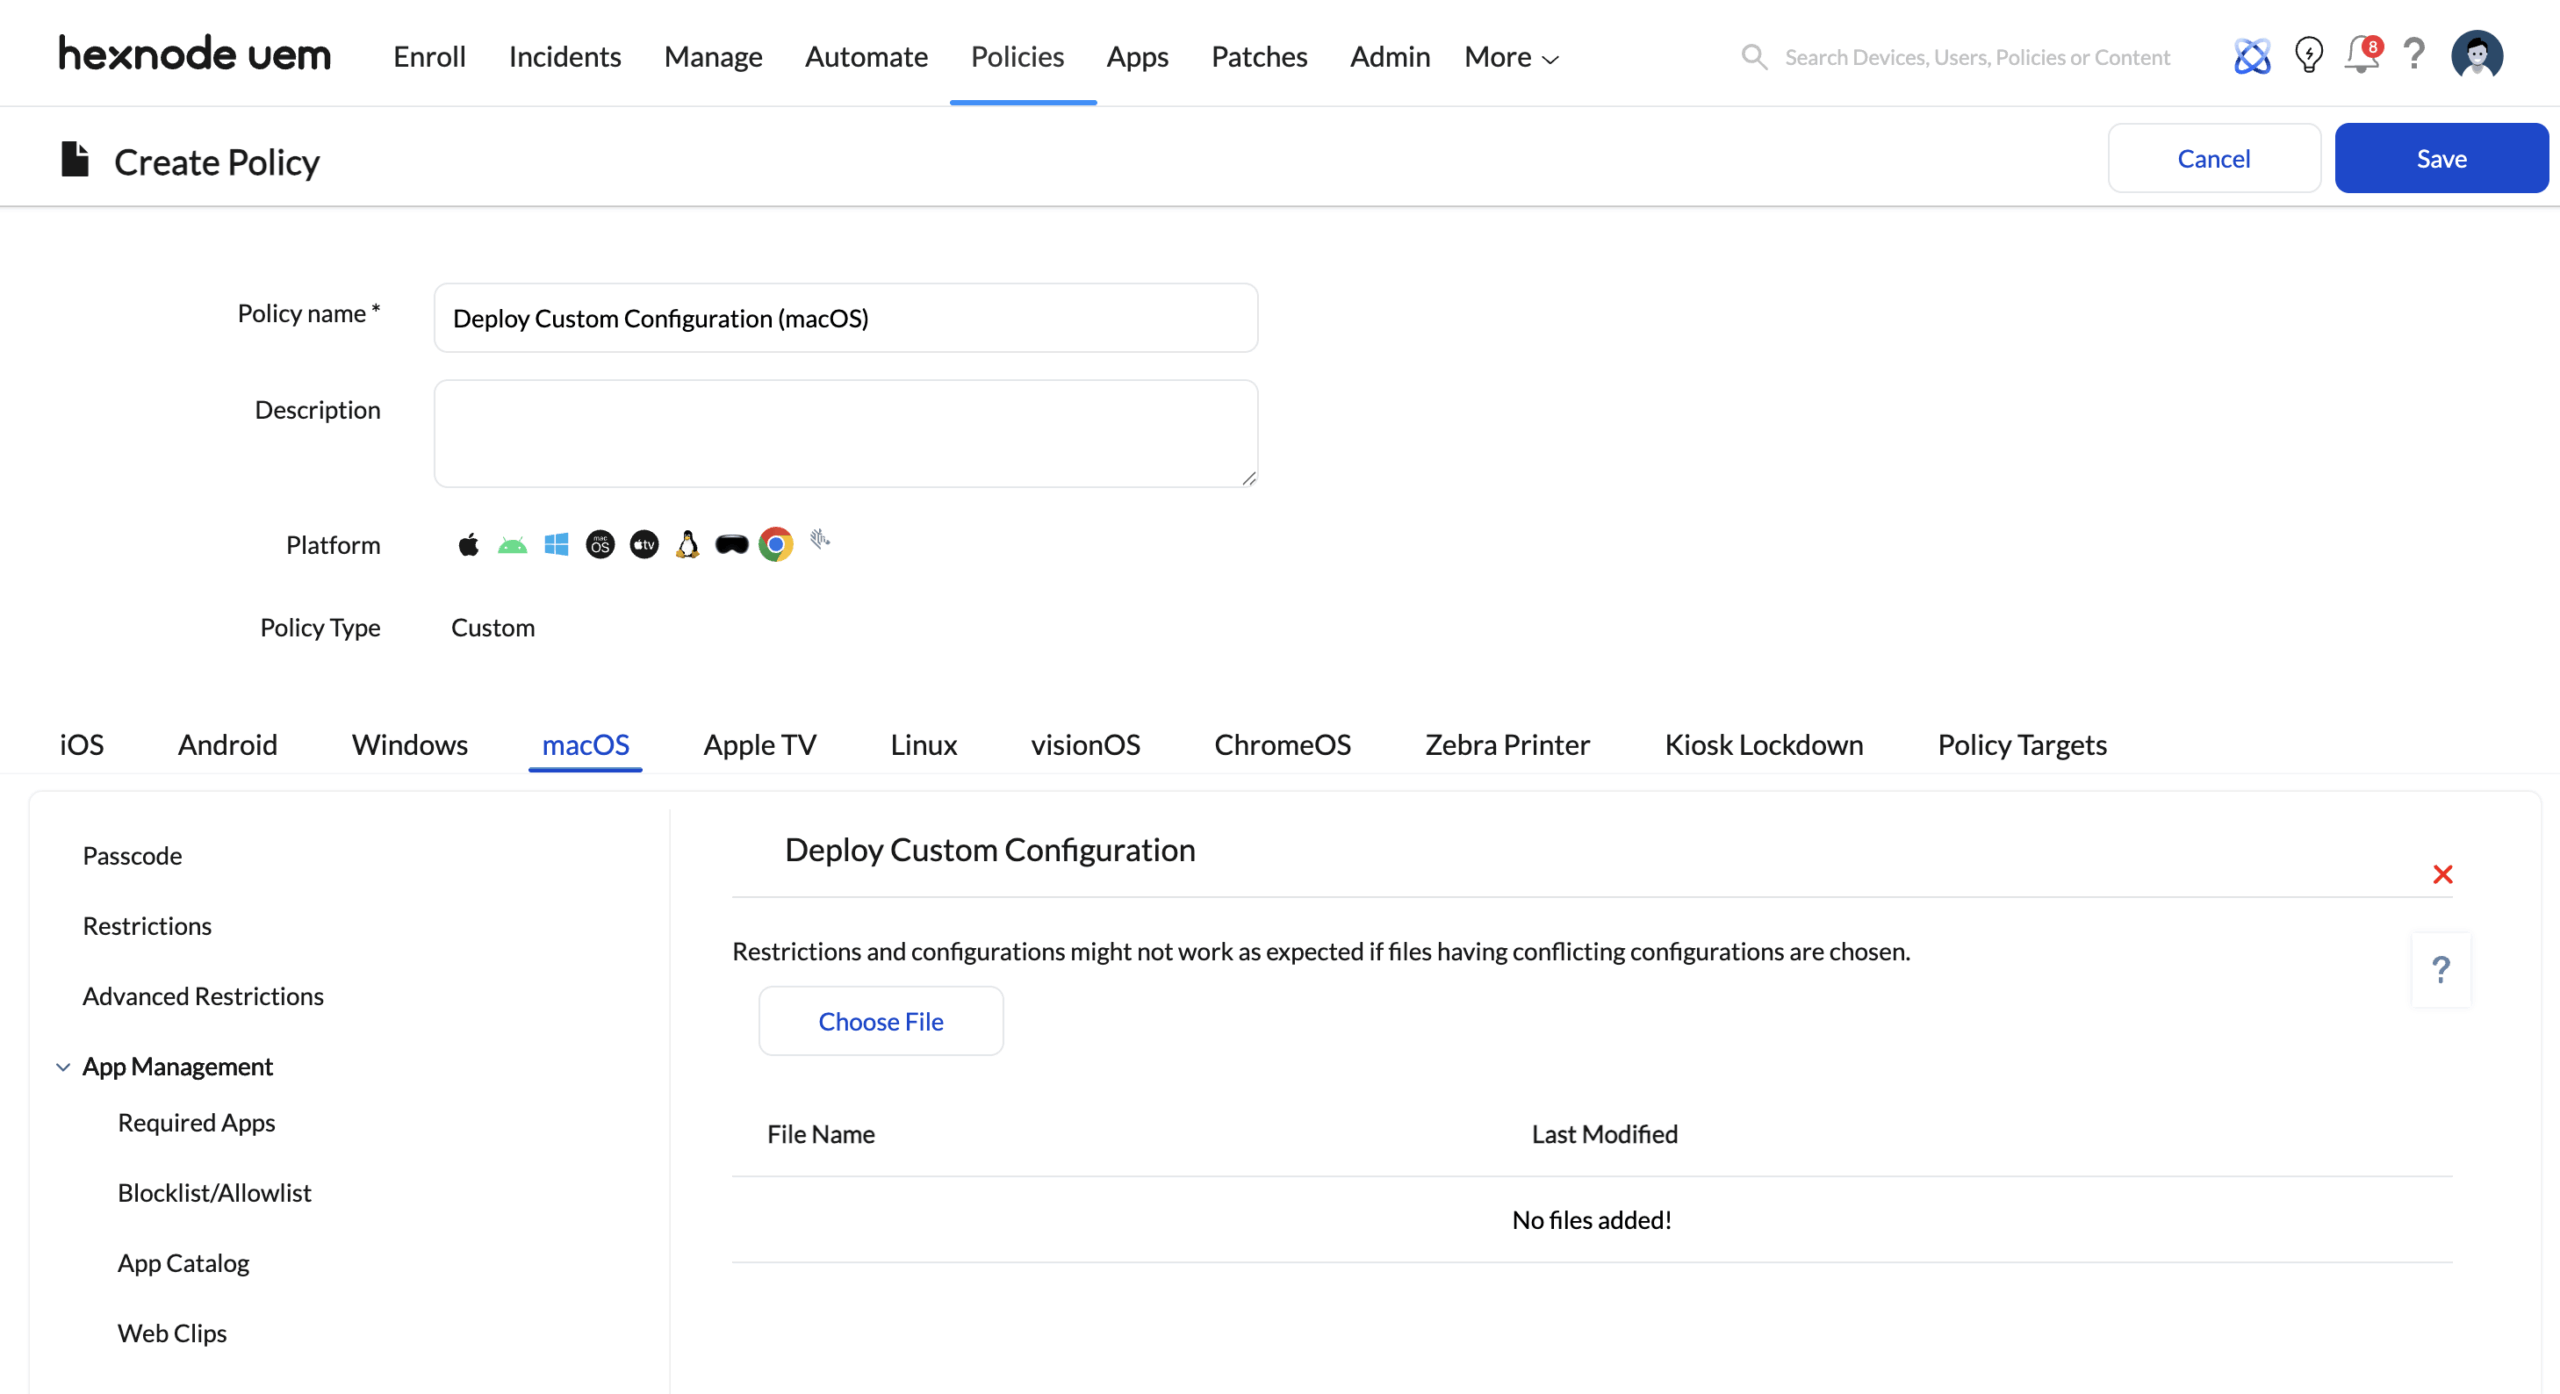The width and height of the screenshot is (2560, 1394).
Task: Click the Windows platform icon
Action: pos(556,545)
